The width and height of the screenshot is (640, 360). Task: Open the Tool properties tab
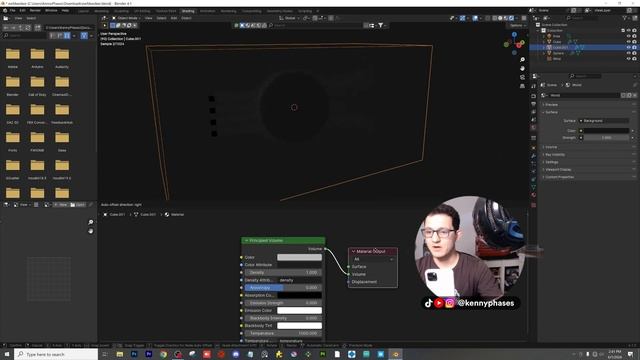point(533,86)
